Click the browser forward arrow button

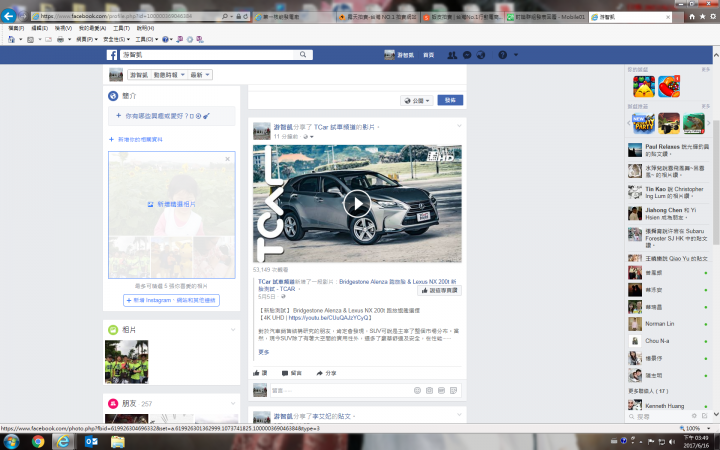(22, 16)
